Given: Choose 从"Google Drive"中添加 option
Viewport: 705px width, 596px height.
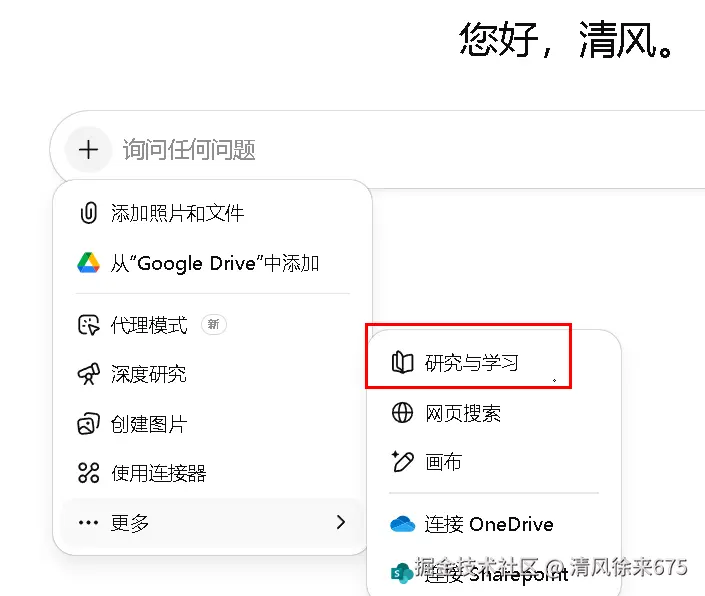Looking at the screenshot, I should coord(212,263).
